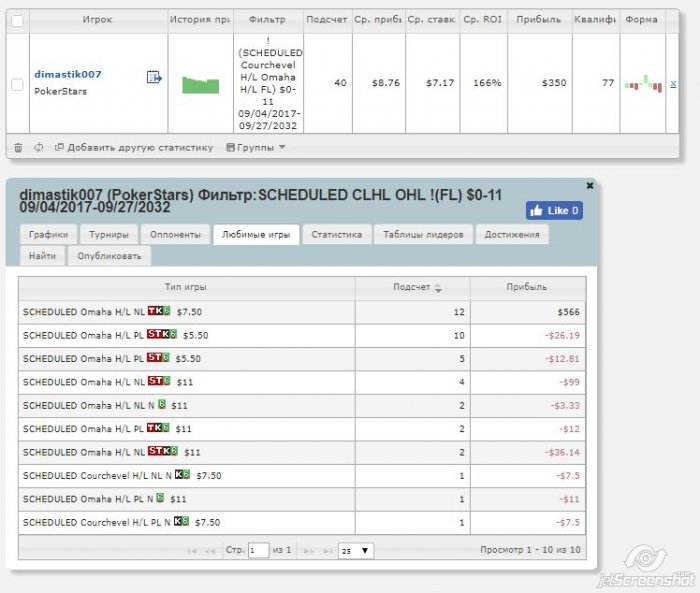Open the rows-per-page dropdown
This screenshot has height=593, width=700.
click(356, 551)
